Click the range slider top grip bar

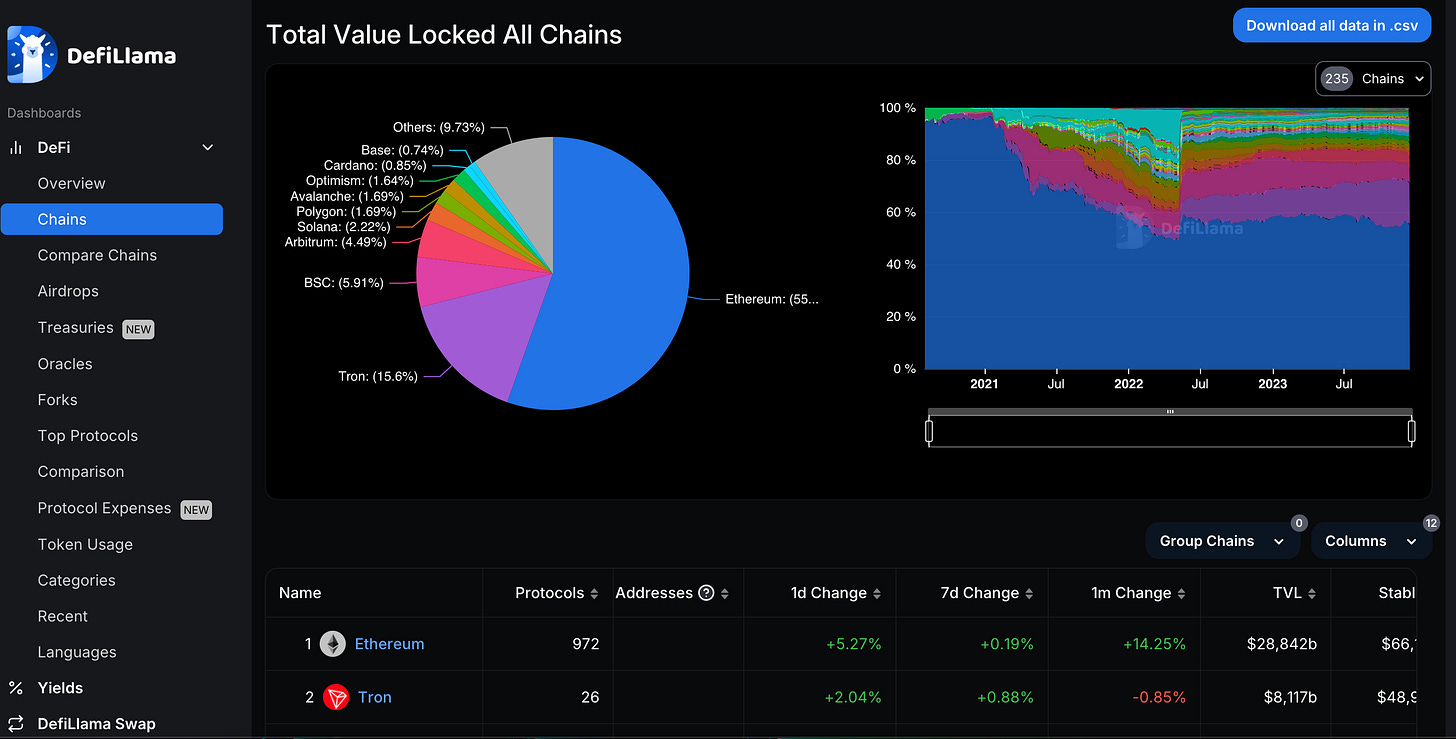pos(1170,411)
